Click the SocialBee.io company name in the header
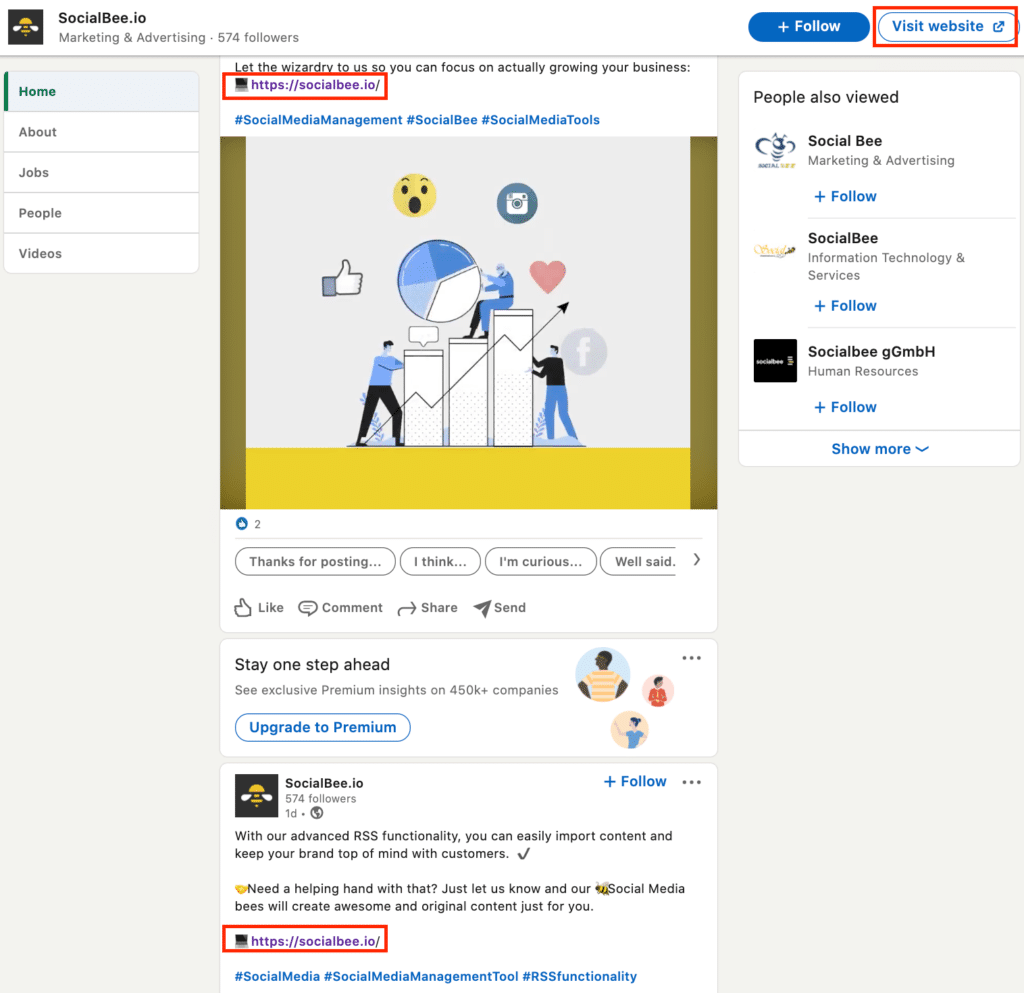This screenshot has width=1024, height=993. (102, 18)
